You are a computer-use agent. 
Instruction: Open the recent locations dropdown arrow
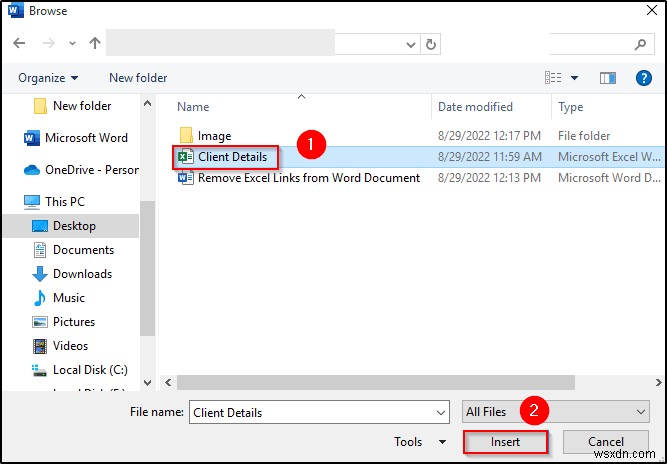(72, 43)
